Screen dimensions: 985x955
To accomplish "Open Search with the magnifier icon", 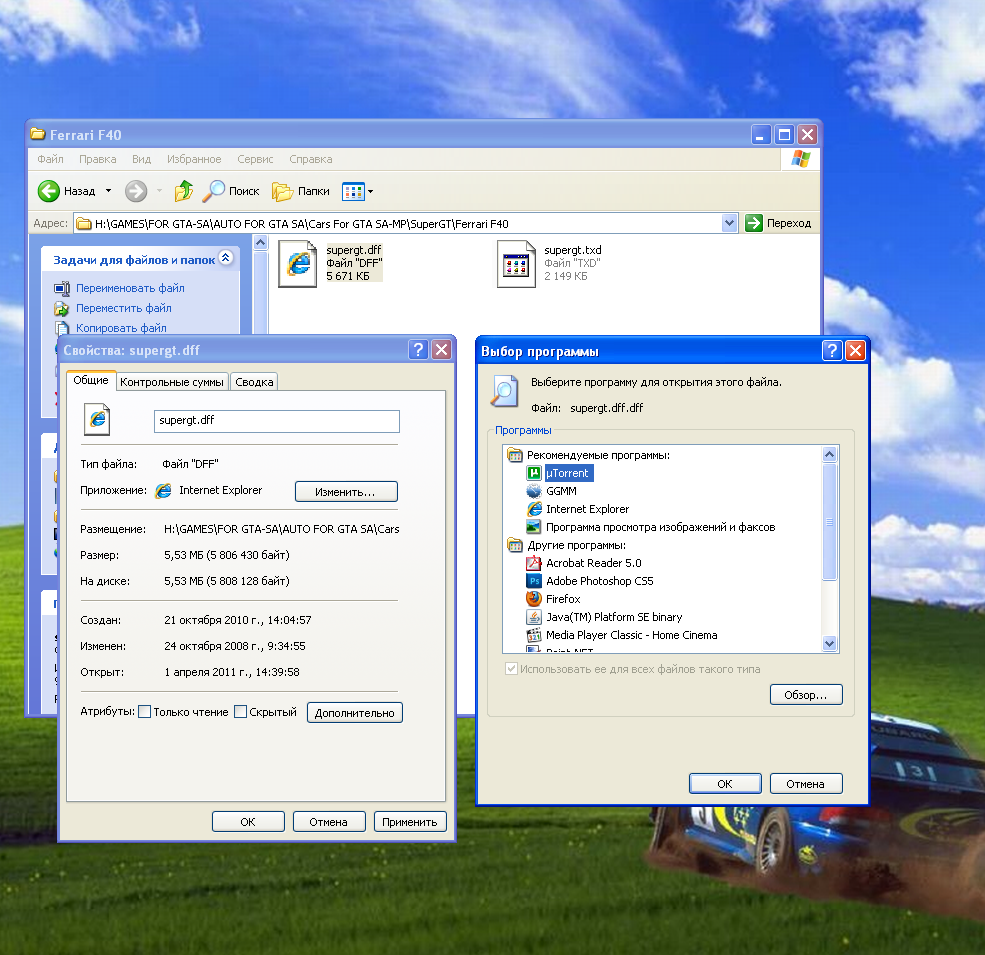I will (x=231, y=191).
